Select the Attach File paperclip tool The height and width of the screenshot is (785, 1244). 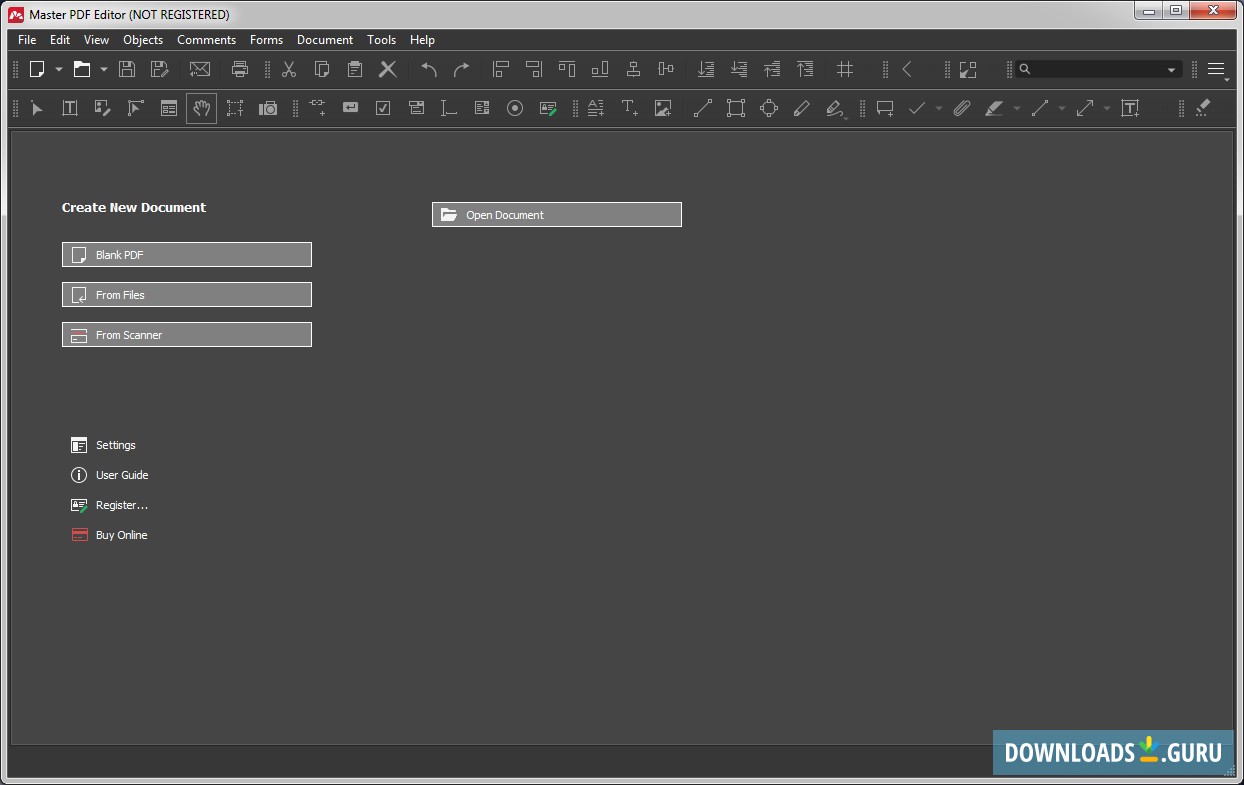click(962, 108)
